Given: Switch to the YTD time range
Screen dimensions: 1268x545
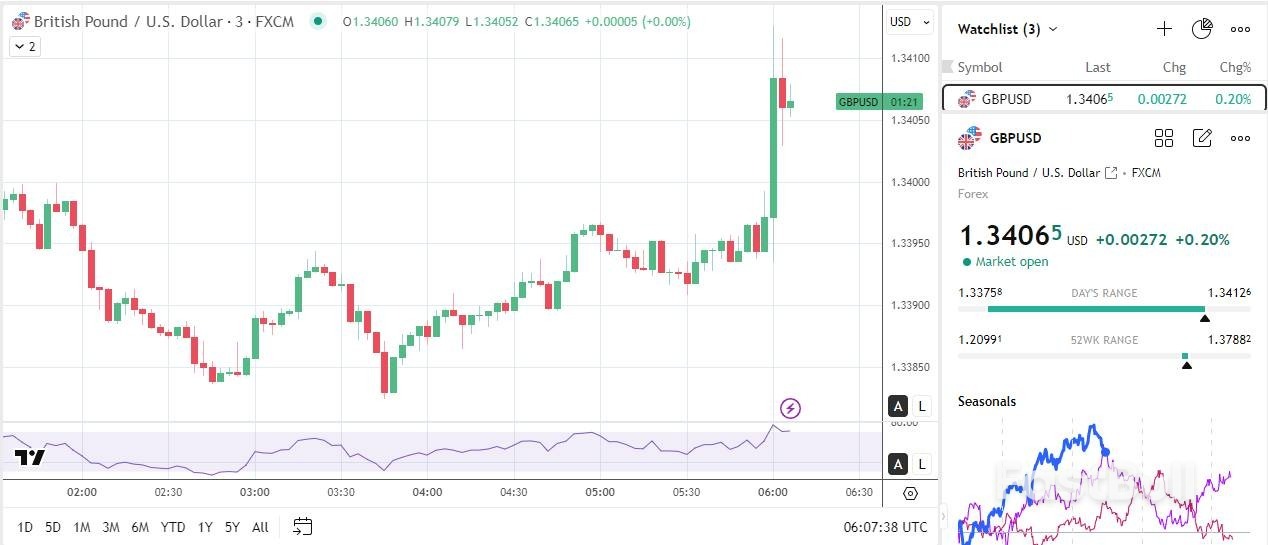Looking at the screenshot, I should 173,527.
